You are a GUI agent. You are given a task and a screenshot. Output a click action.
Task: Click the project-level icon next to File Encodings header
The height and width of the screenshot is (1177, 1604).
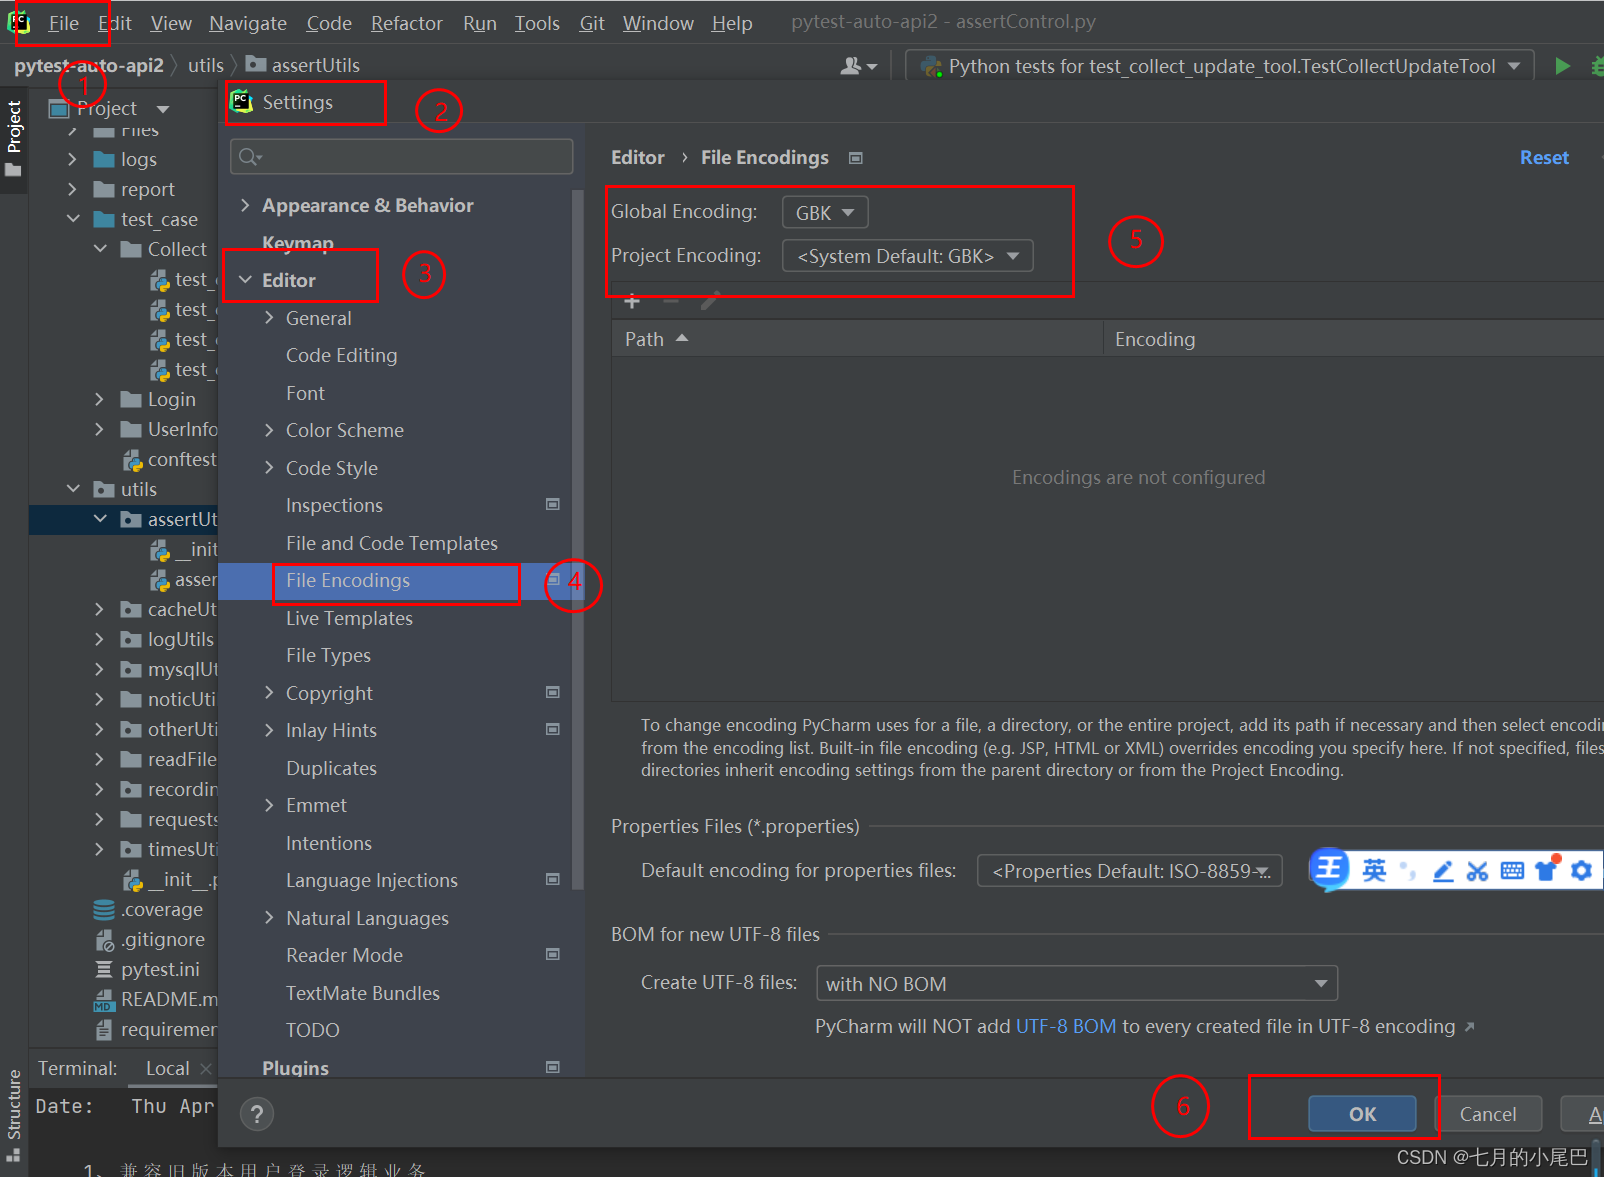coord(855,158)
